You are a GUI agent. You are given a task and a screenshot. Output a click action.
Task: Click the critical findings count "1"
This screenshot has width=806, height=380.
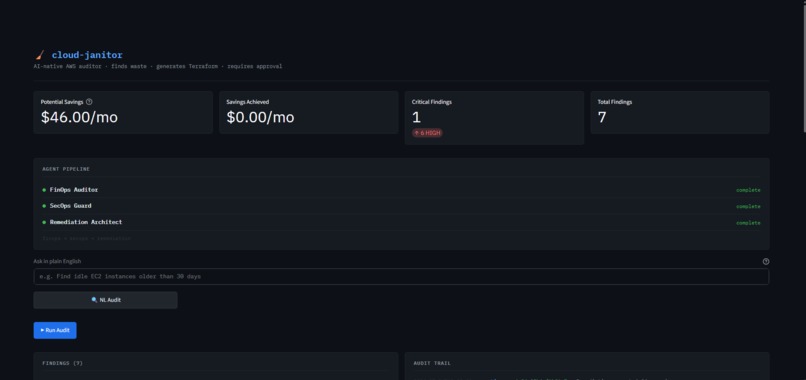[416, 117]
